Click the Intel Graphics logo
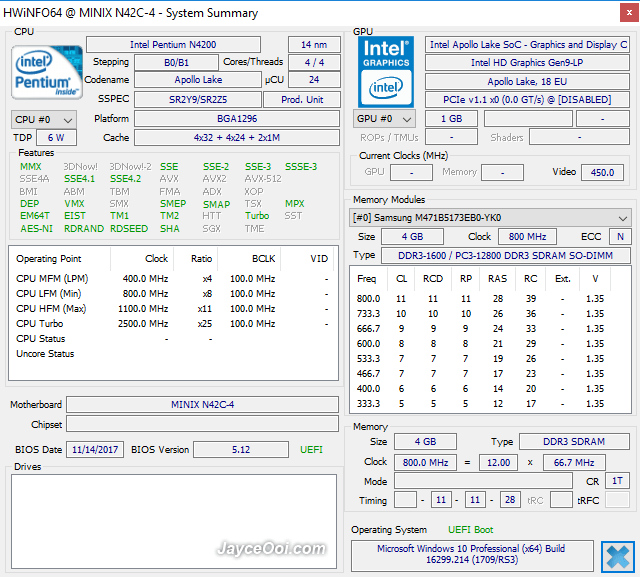The height and width of the screenshot is (577, 640). (x=386, y=72)
